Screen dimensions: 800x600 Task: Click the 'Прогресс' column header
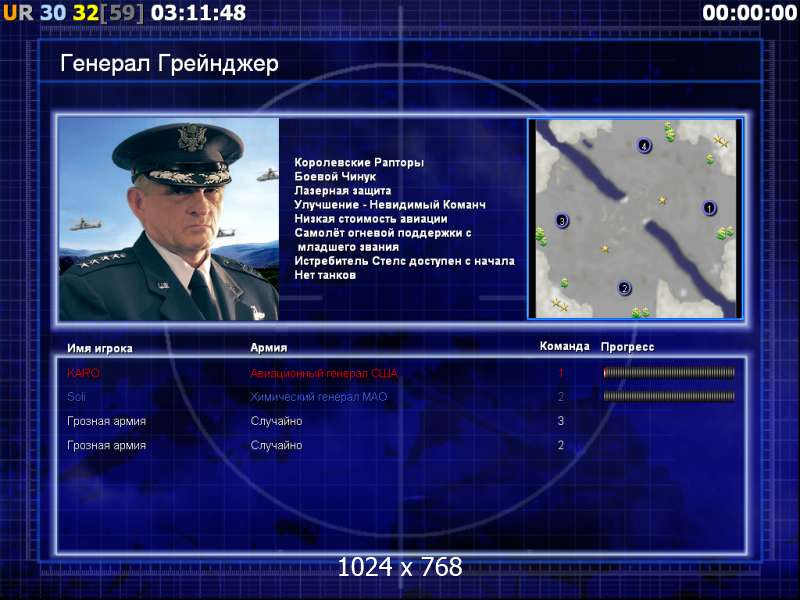[627, 347]
